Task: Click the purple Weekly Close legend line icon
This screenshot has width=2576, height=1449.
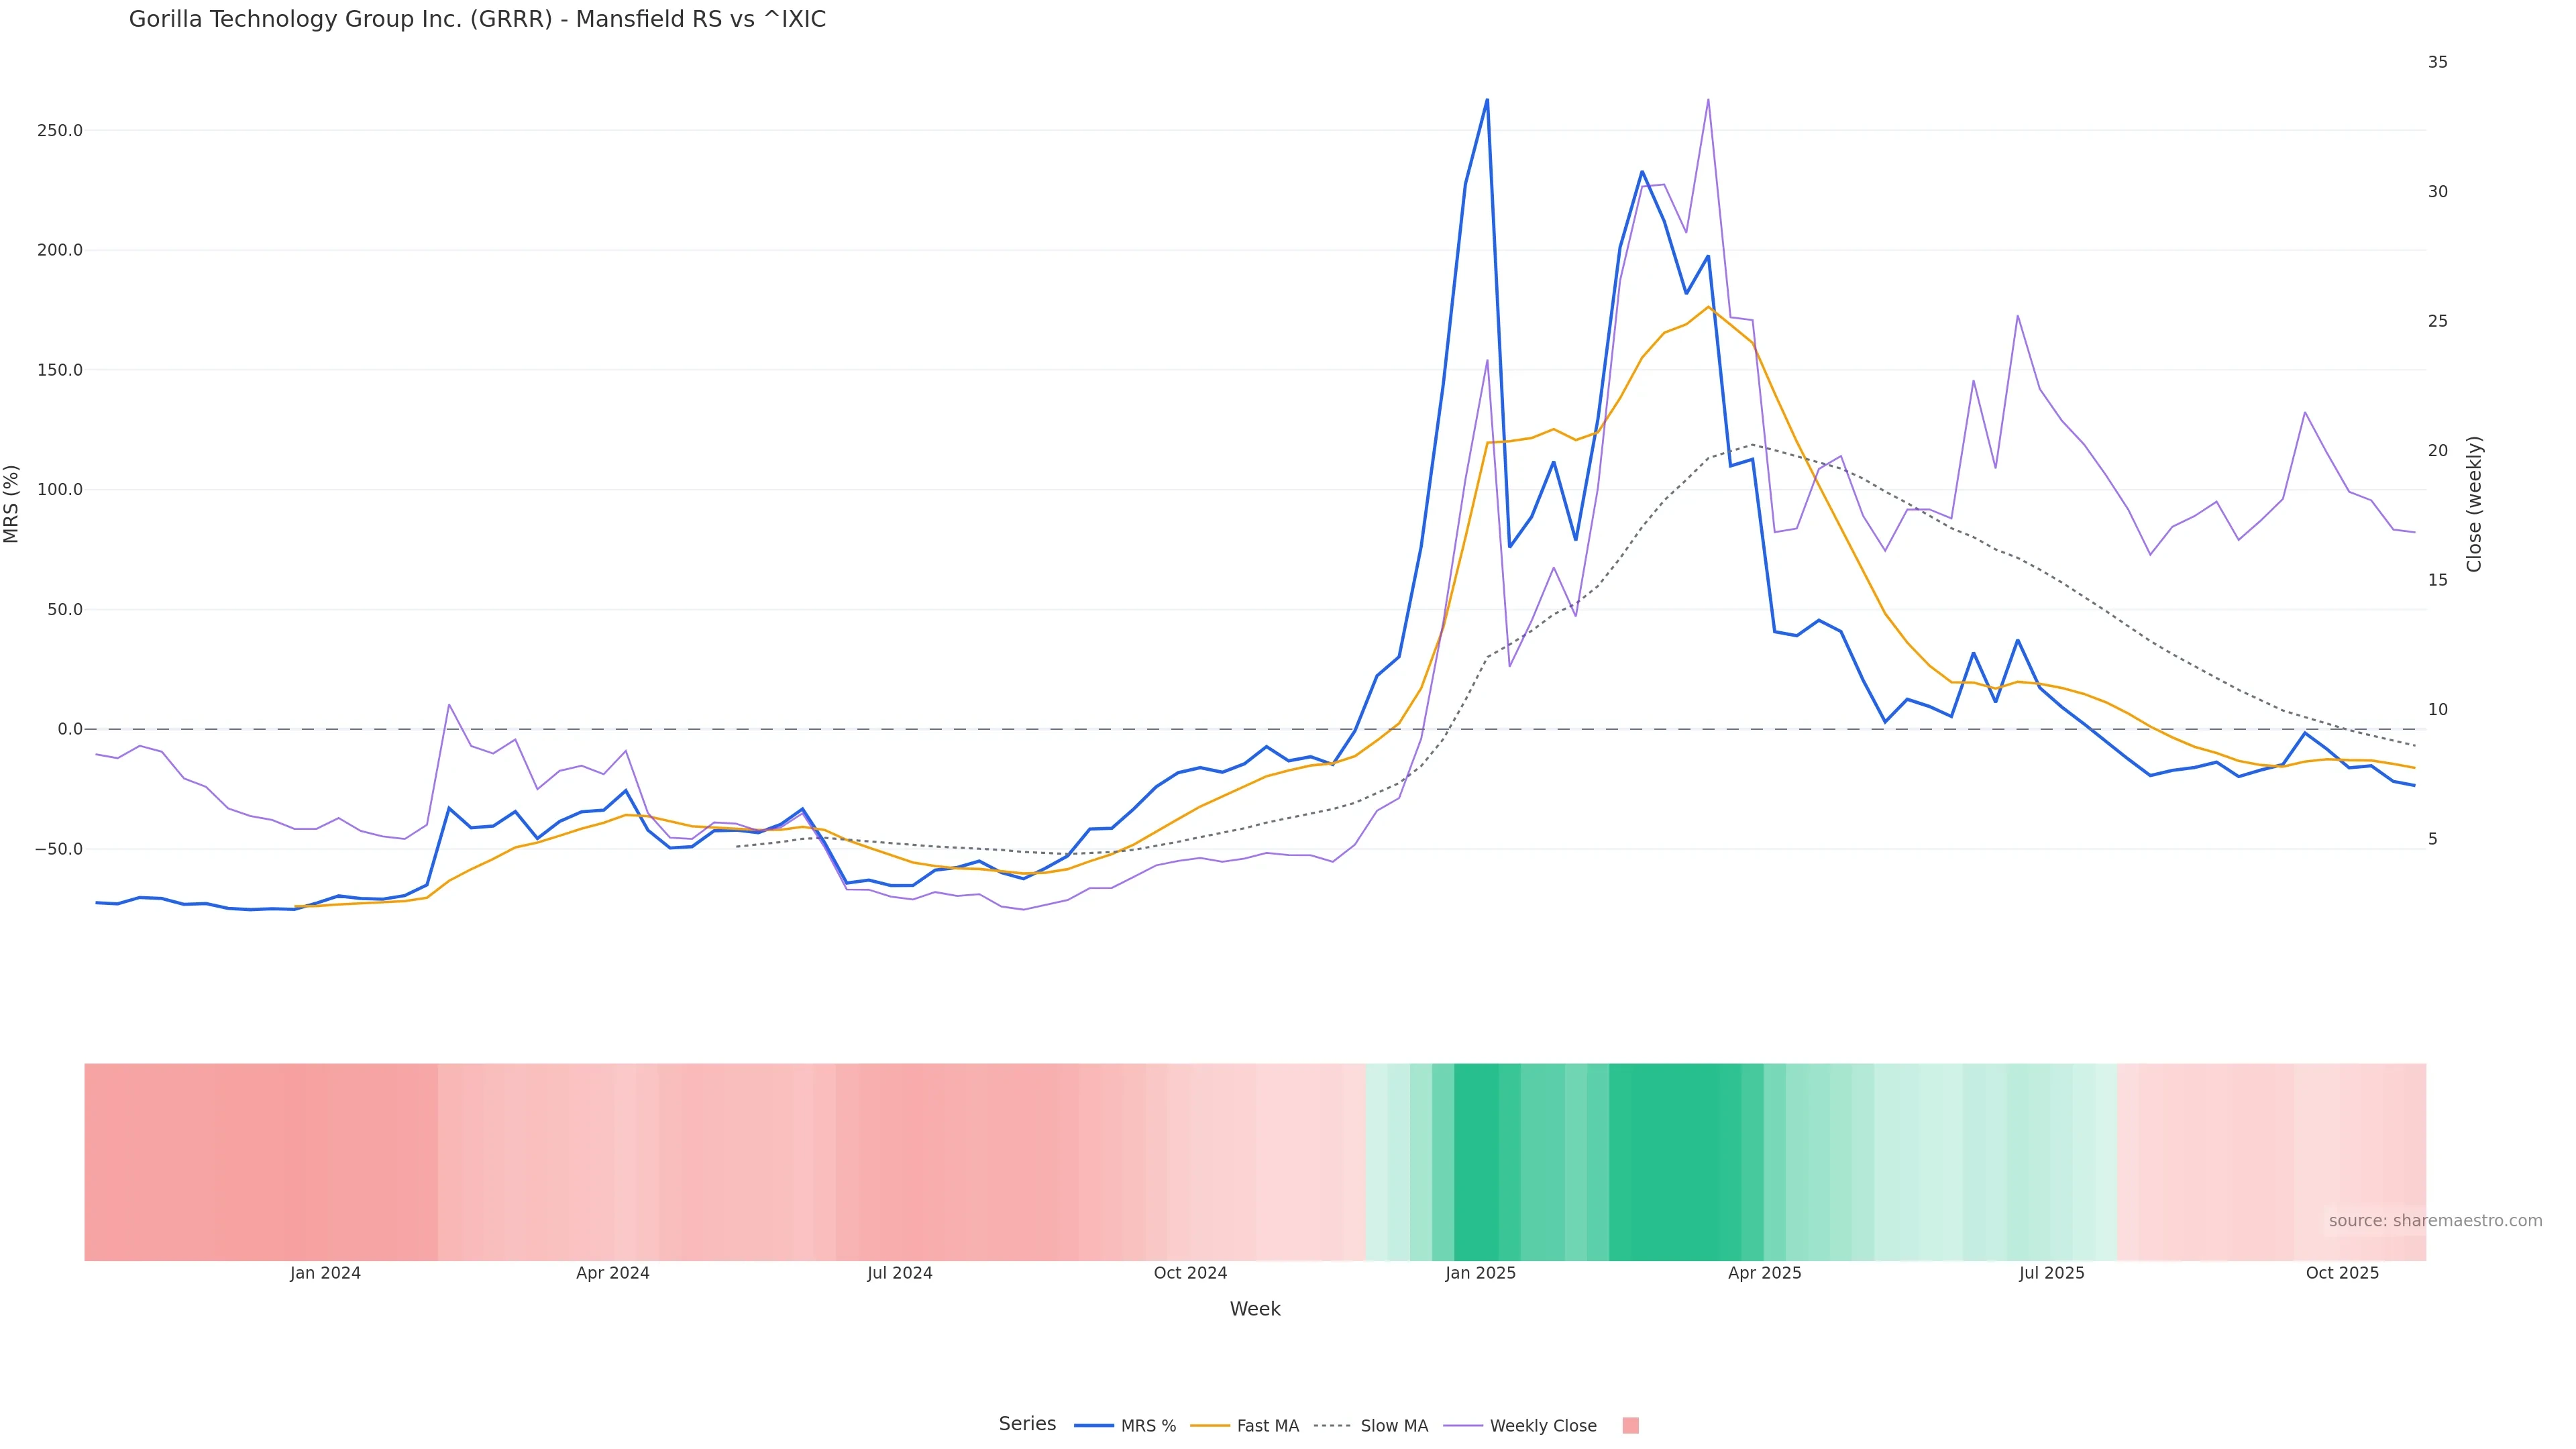Action: pyautogui.click(x=1463, y=1426)
